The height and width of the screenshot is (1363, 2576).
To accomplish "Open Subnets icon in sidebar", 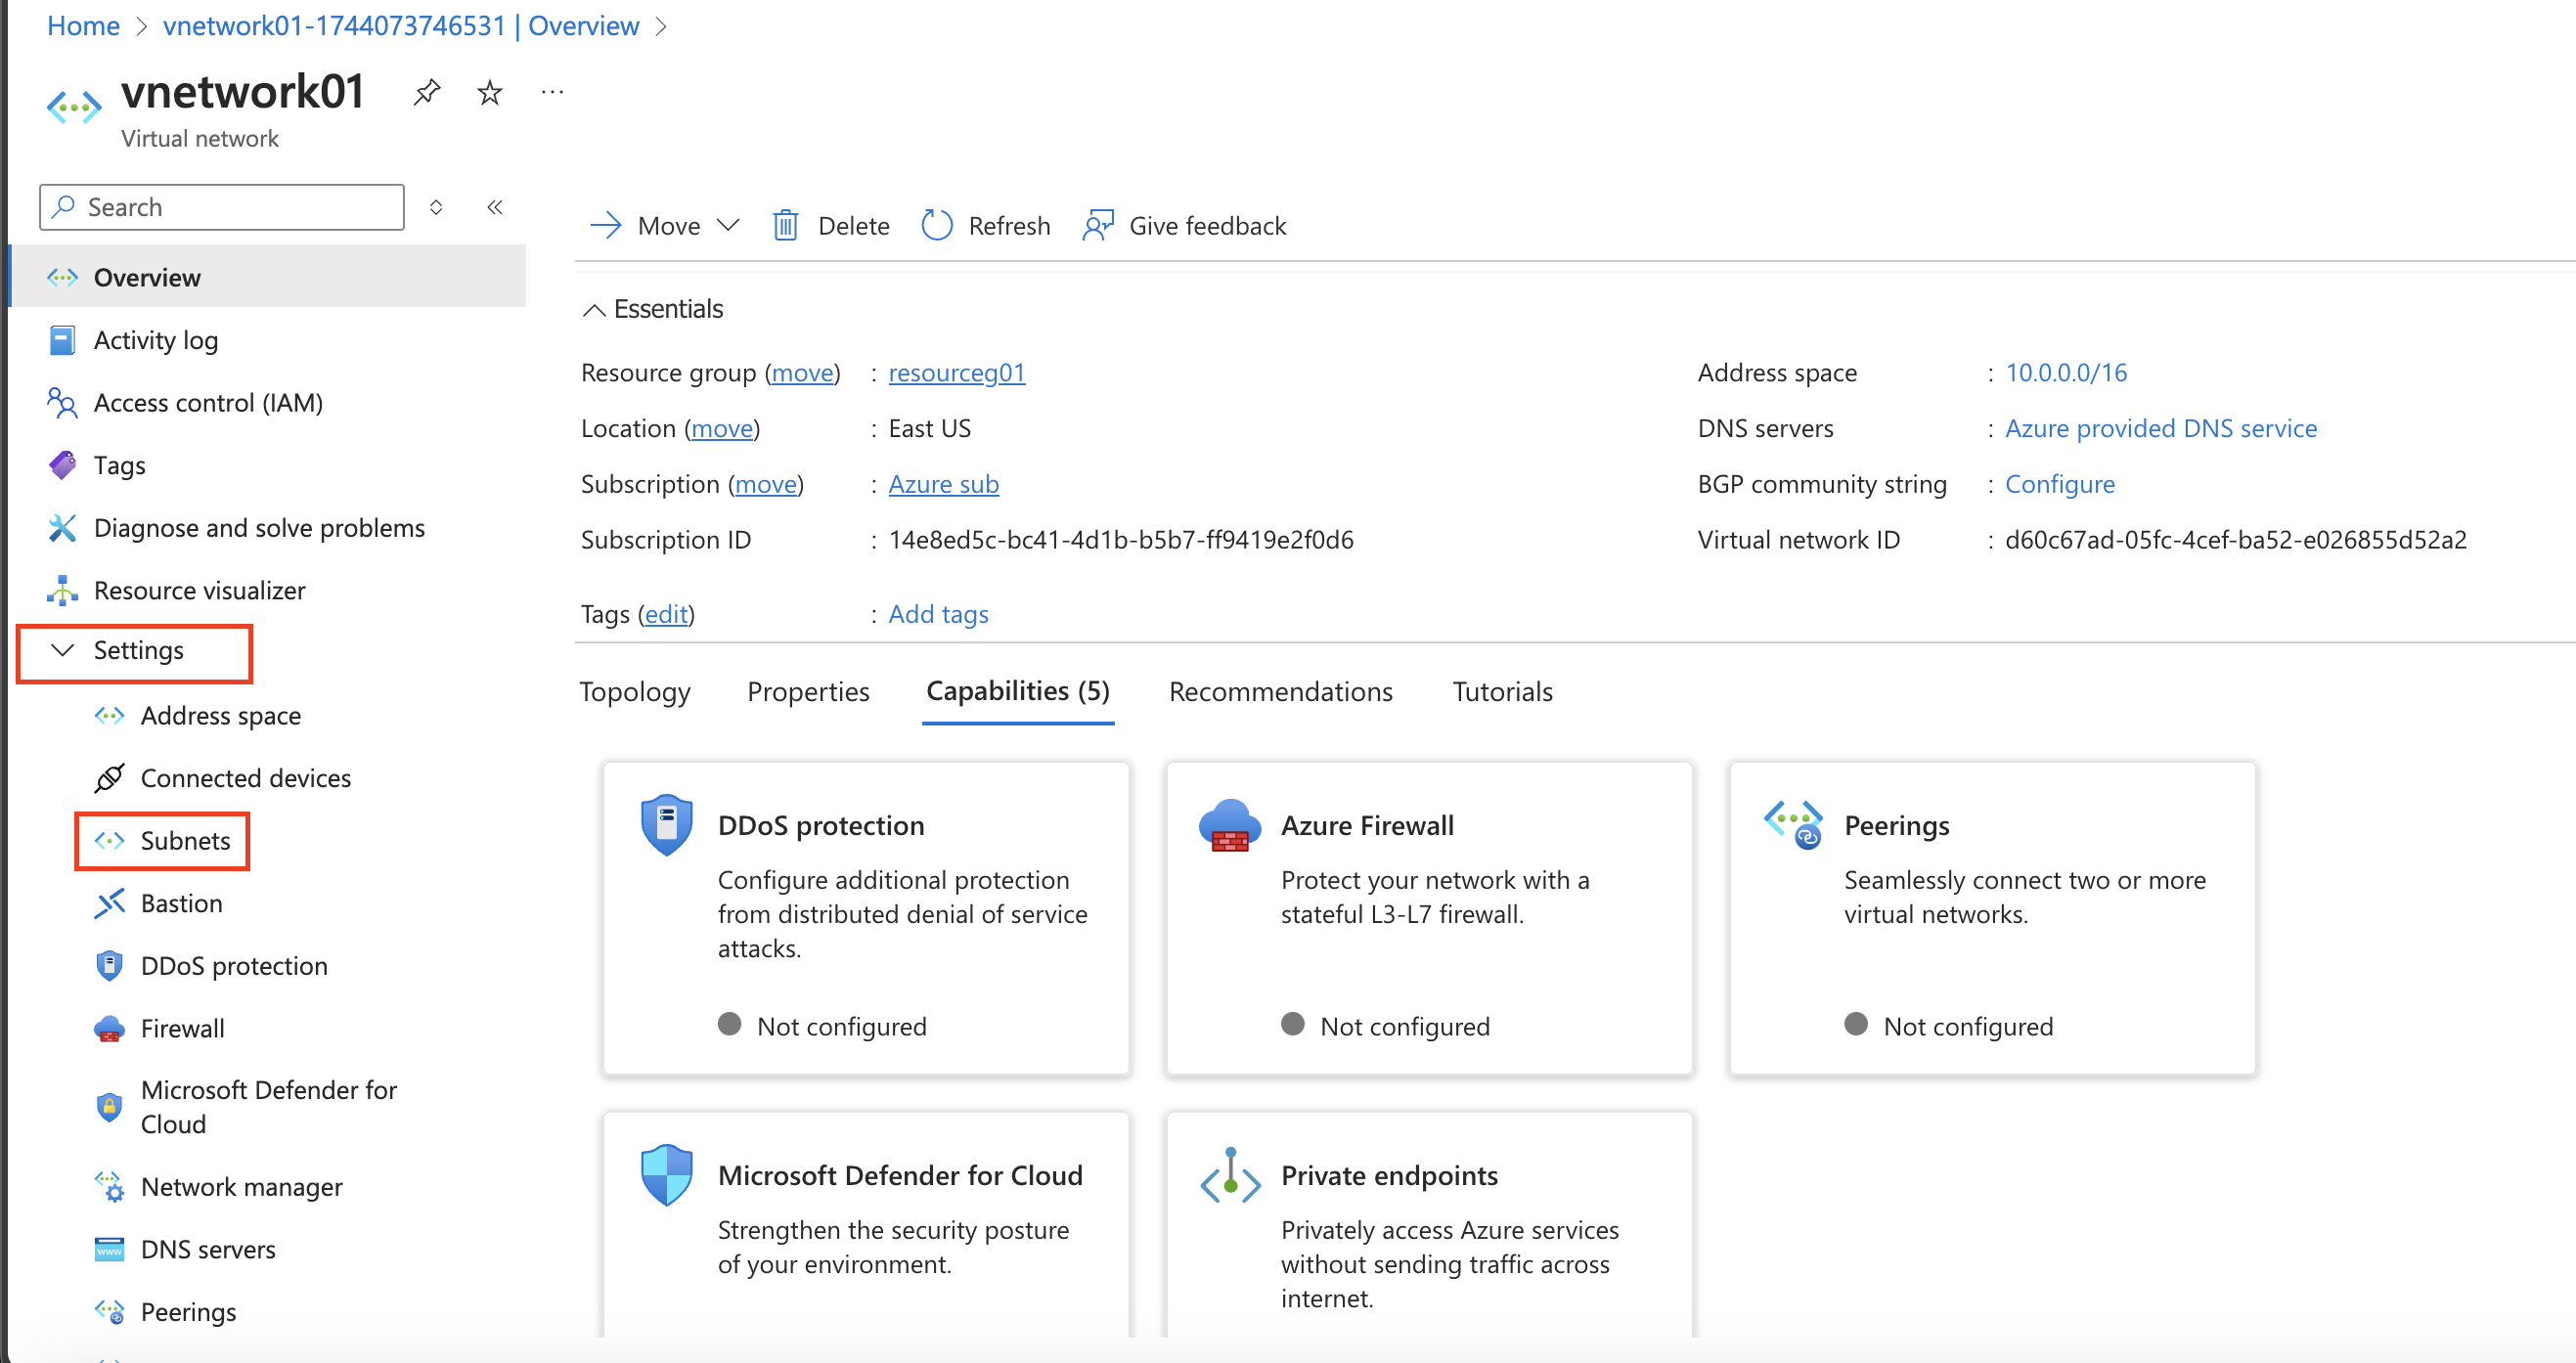I will [109, 841].
